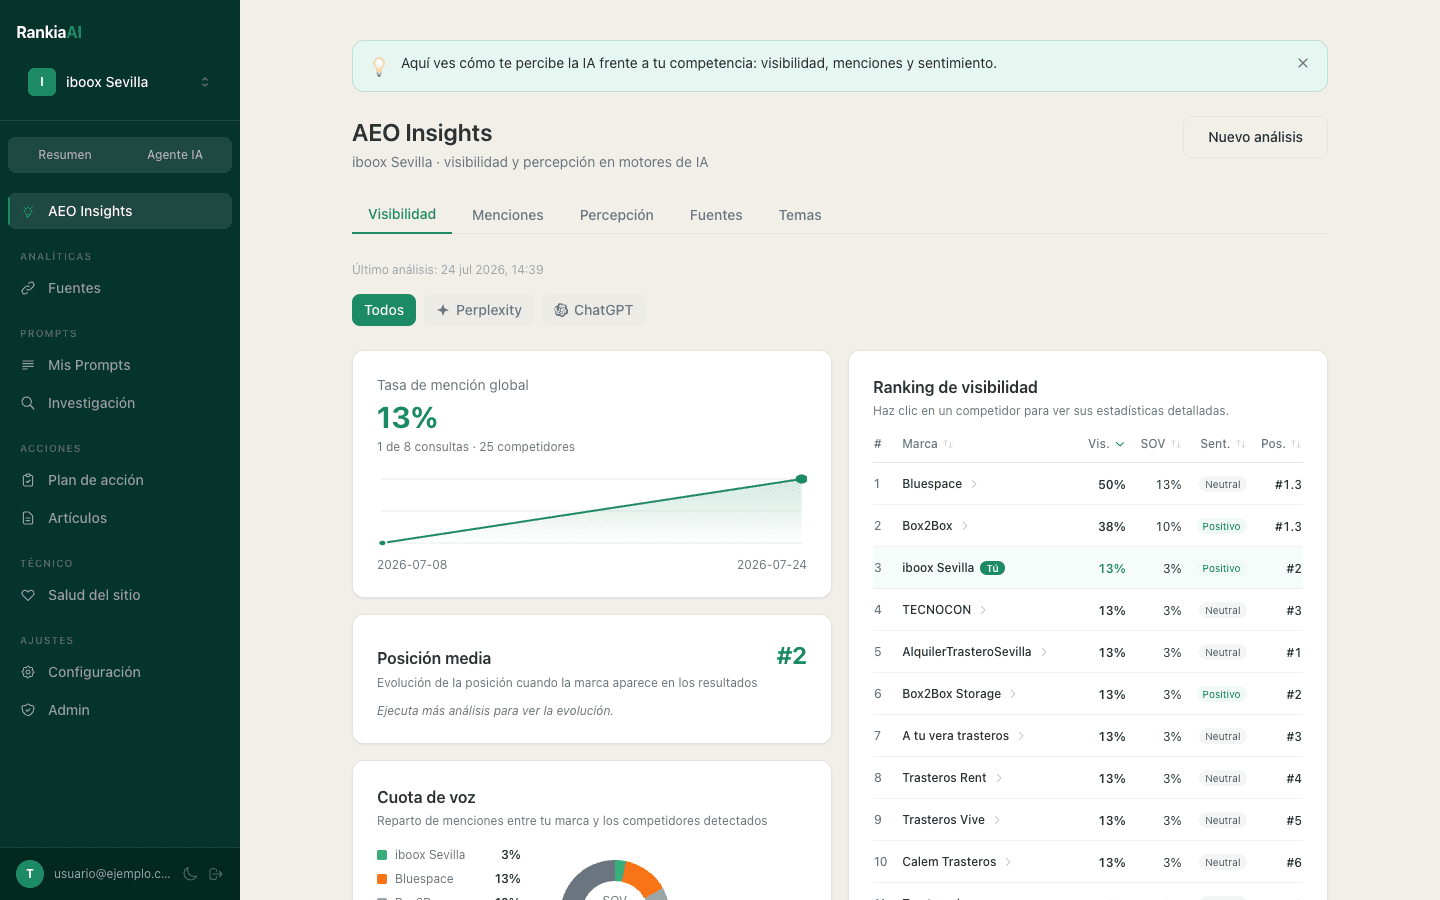Open the Fuentes tab
Image resolution: width=1440 pixels, height=900 pixels.
pyautogui.click(x=716, y=215)
